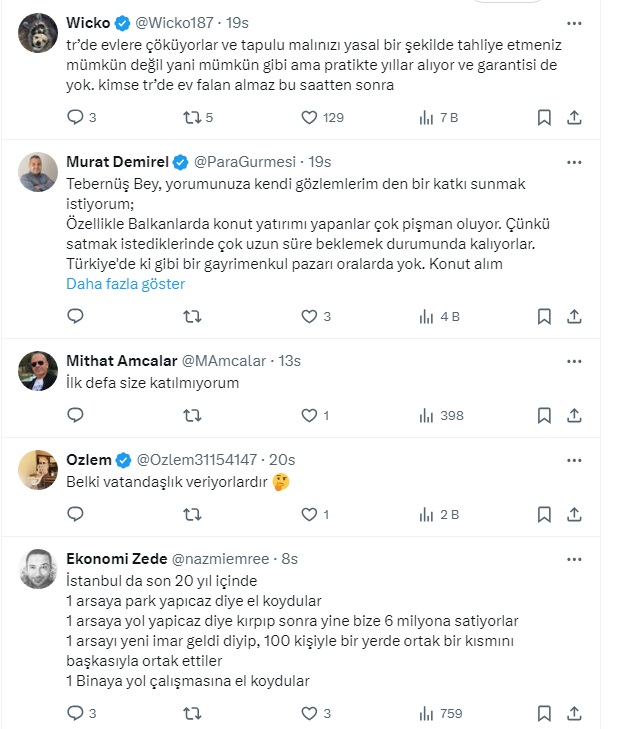The height and width of the screenshot is (729, 619).
Task: Retweet Ozlem's citizenship tweet
Action: coord(191,515)
